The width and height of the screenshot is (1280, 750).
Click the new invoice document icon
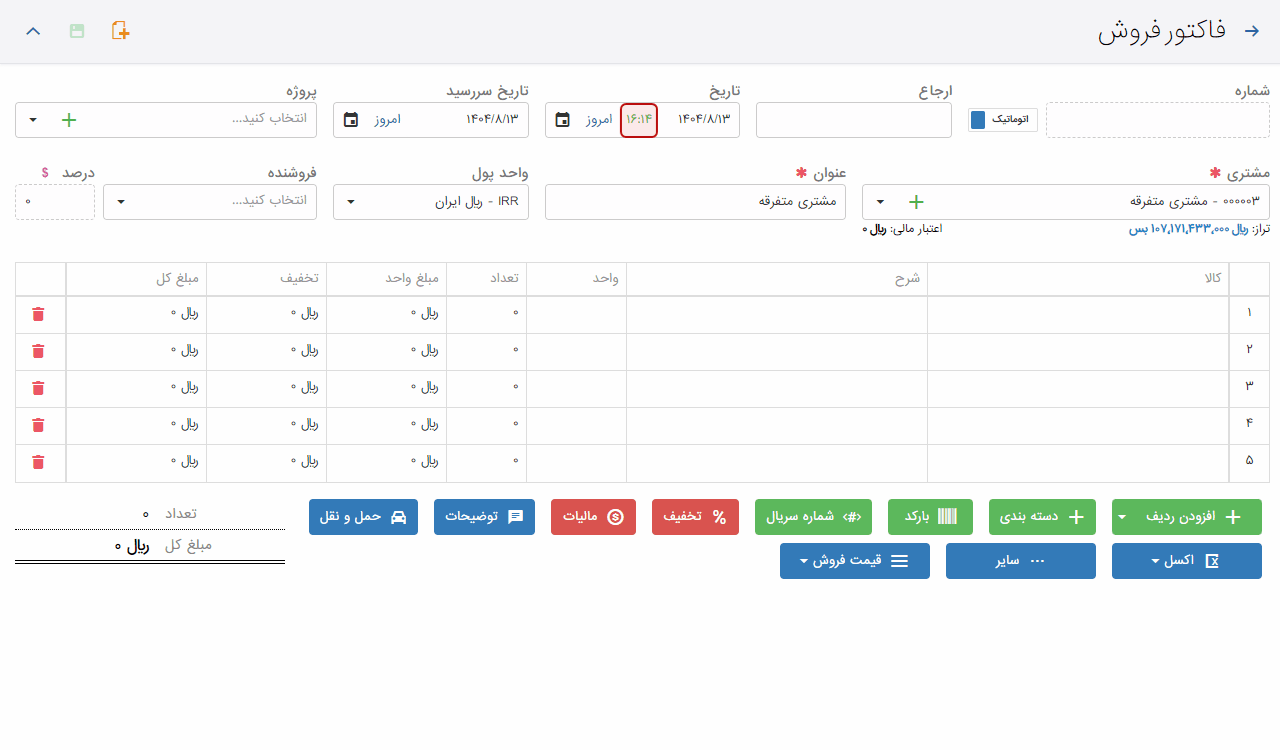120,31
